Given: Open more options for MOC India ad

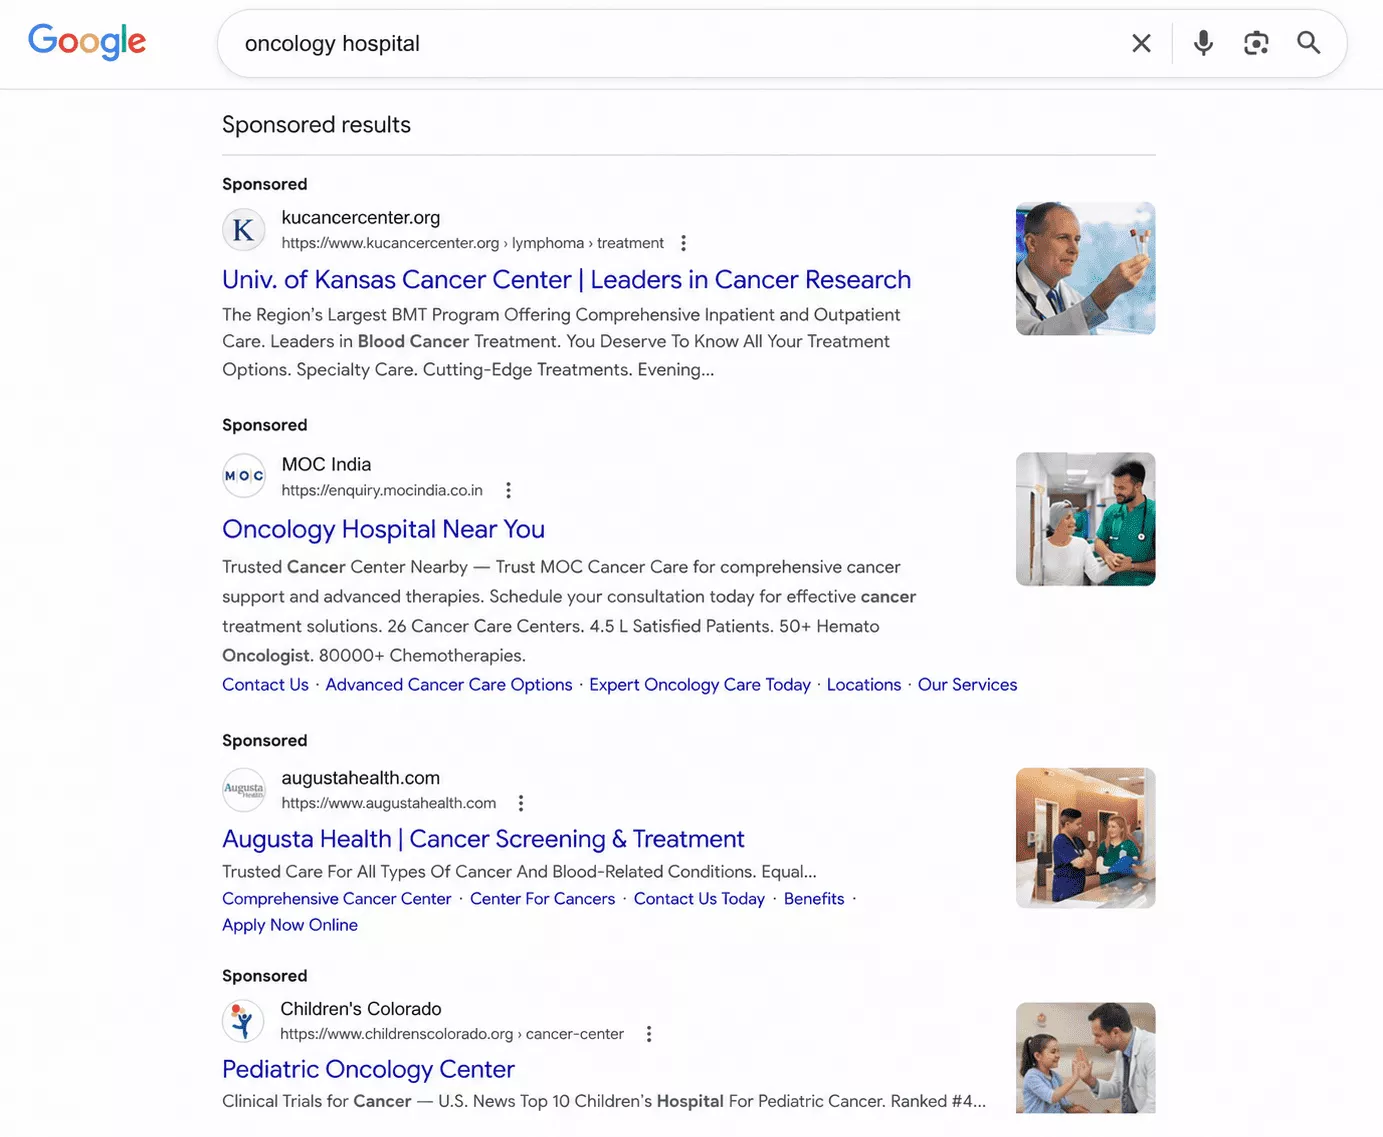Looking at the screenshot, I should pos(508,490).
